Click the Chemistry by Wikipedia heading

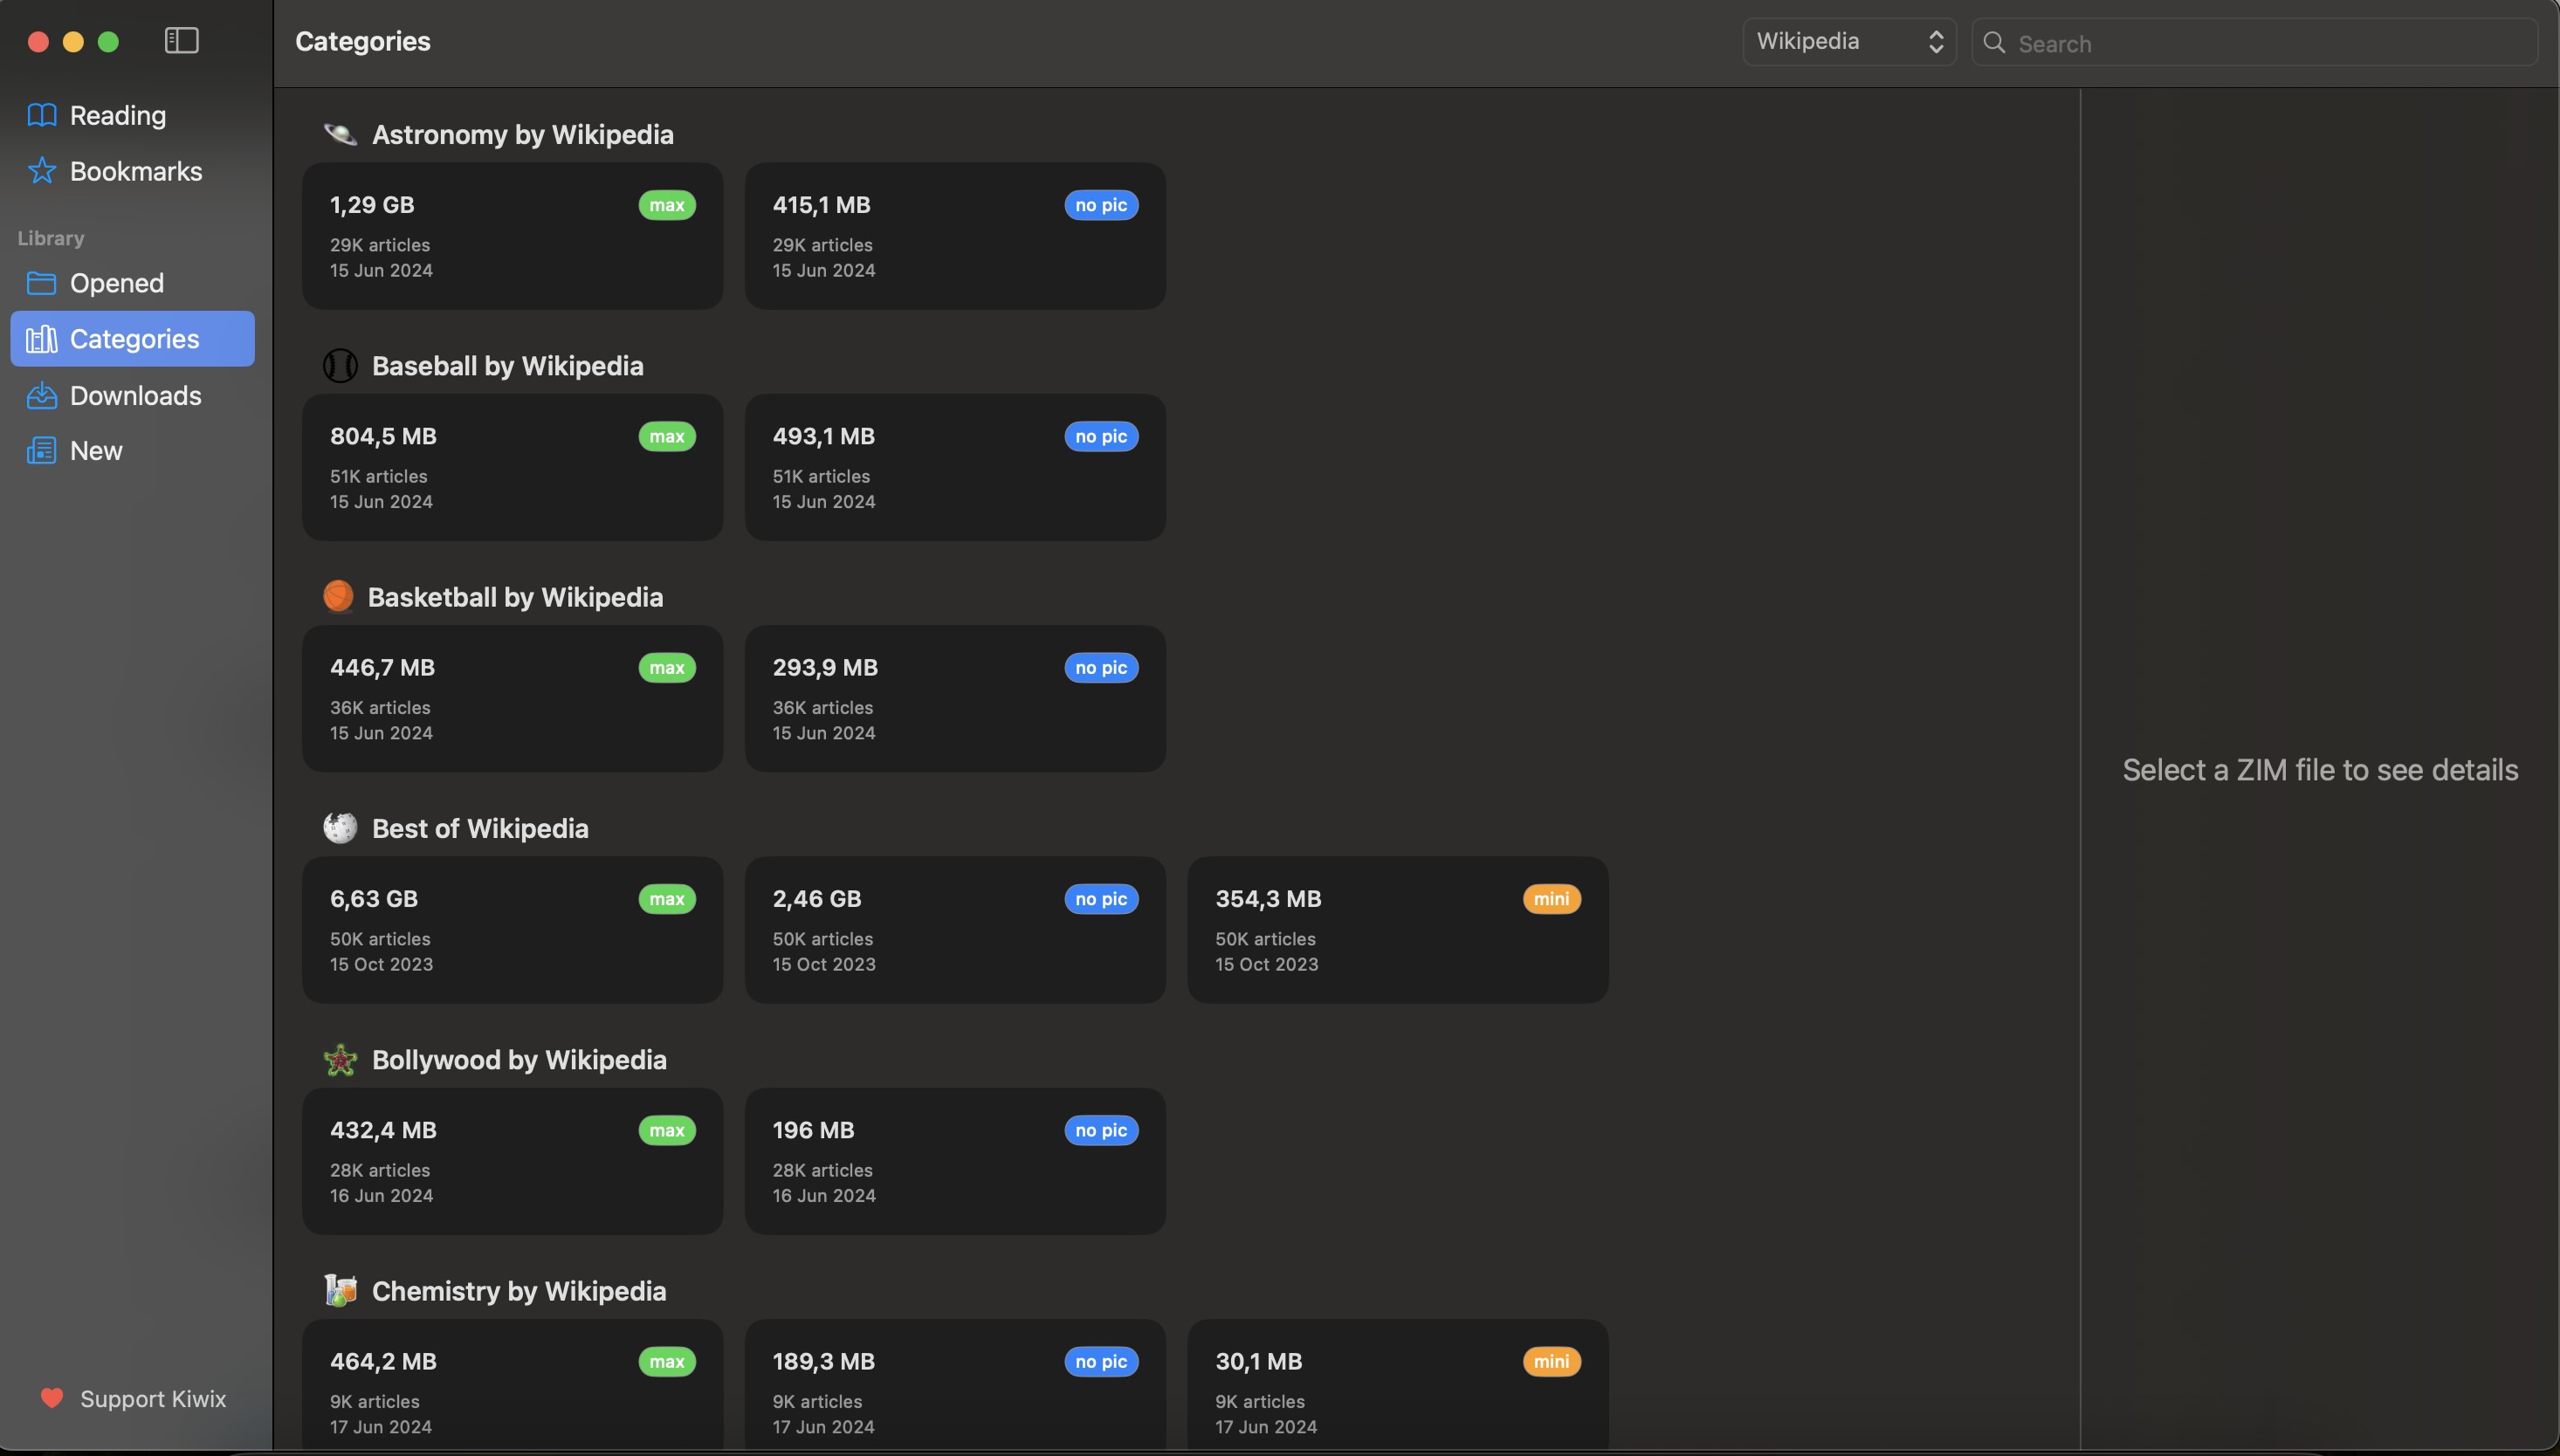click(x=519, y=1290)
